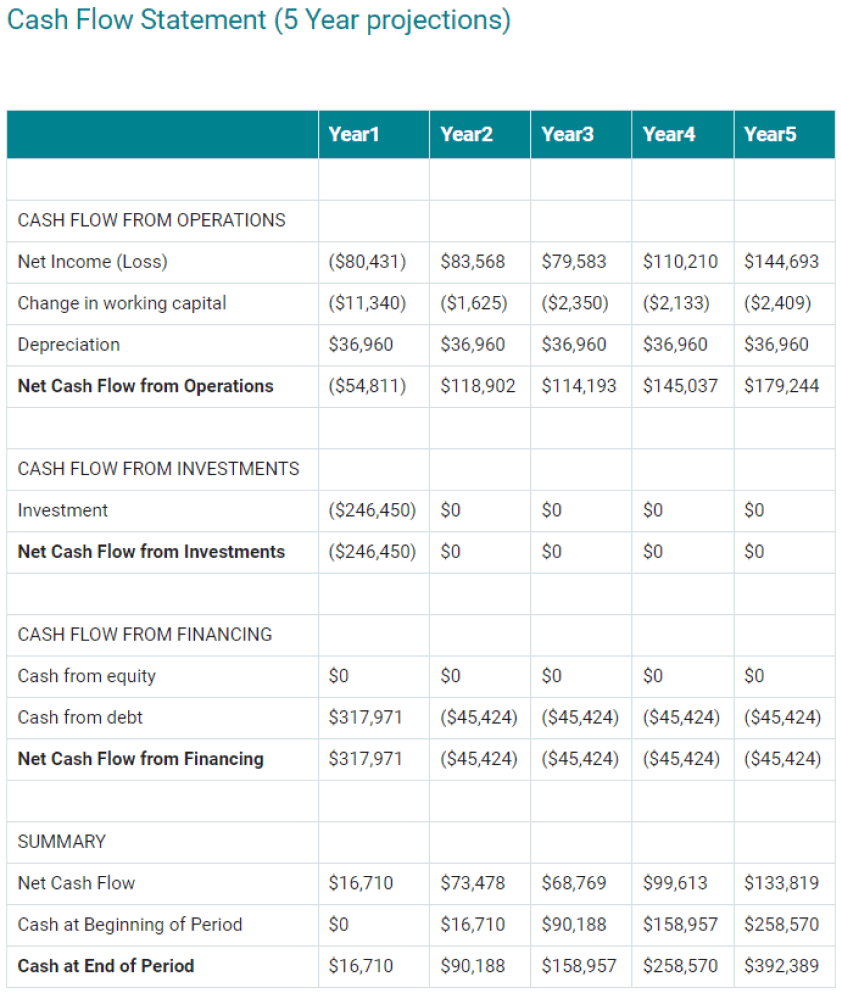
Task: Select the Year4 net cash flow $99,613
Action: pos(675,883)
